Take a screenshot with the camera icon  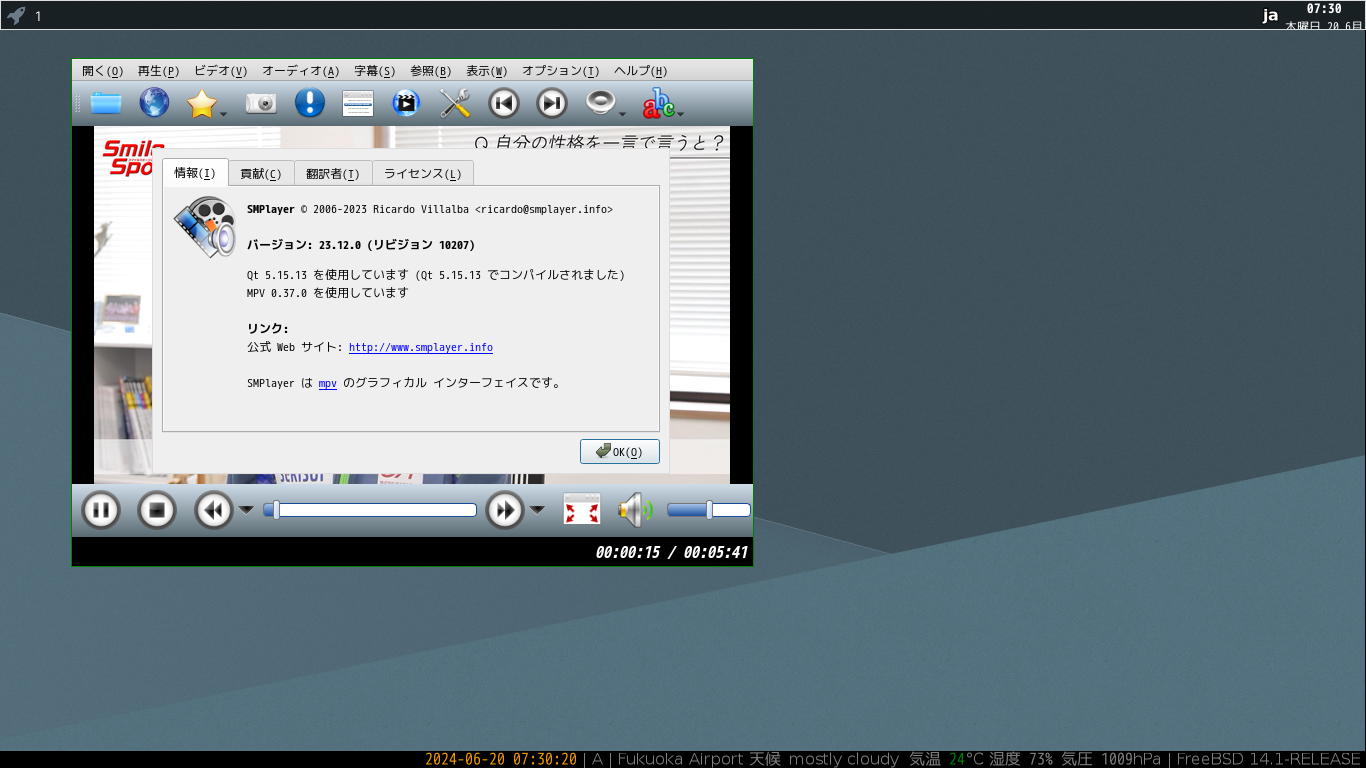[261, 103]
